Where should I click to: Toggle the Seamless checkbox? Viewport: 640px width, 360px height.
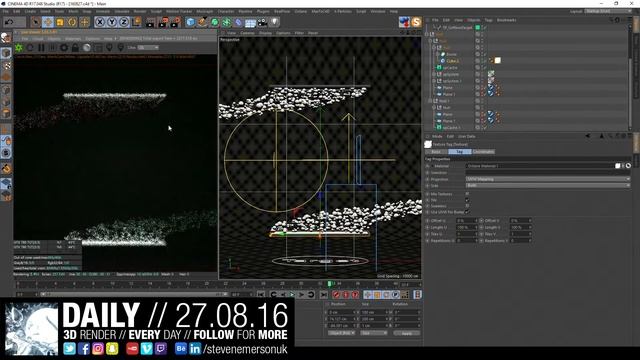click(x=467, y=206)
